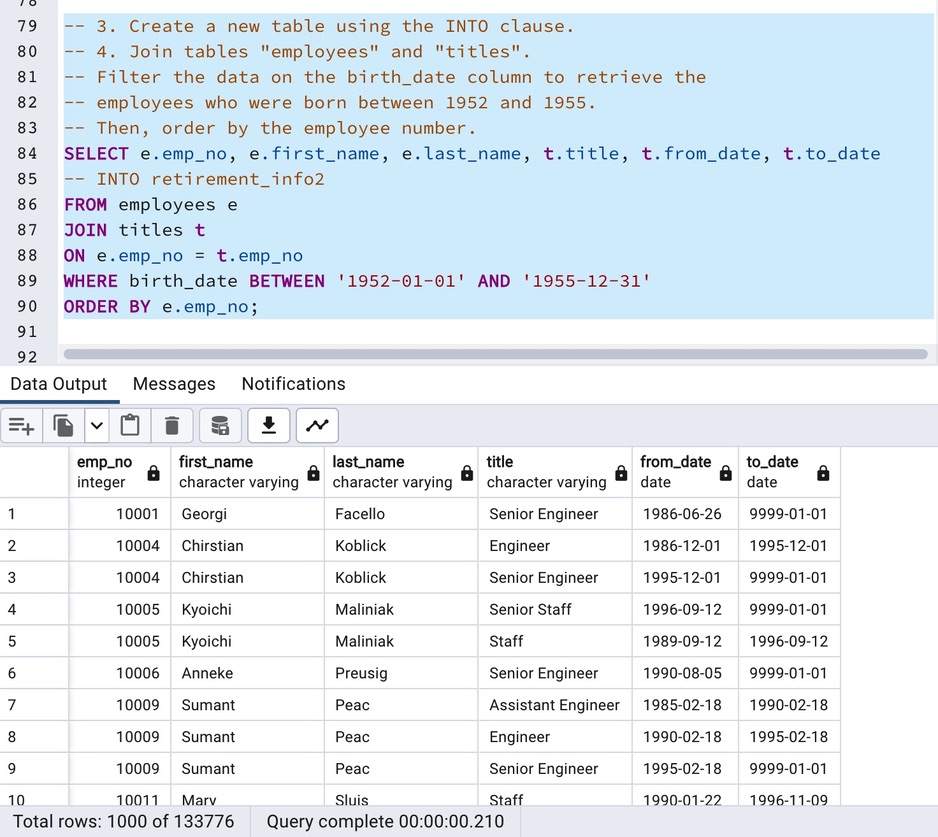Open the copy options dropdown arrow

click(x=97, y=426)
